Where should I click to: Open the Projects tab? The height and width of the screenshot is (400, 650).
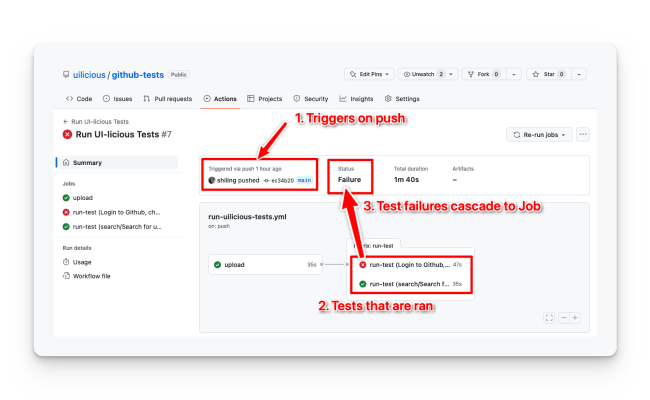(x=264, y=99)
